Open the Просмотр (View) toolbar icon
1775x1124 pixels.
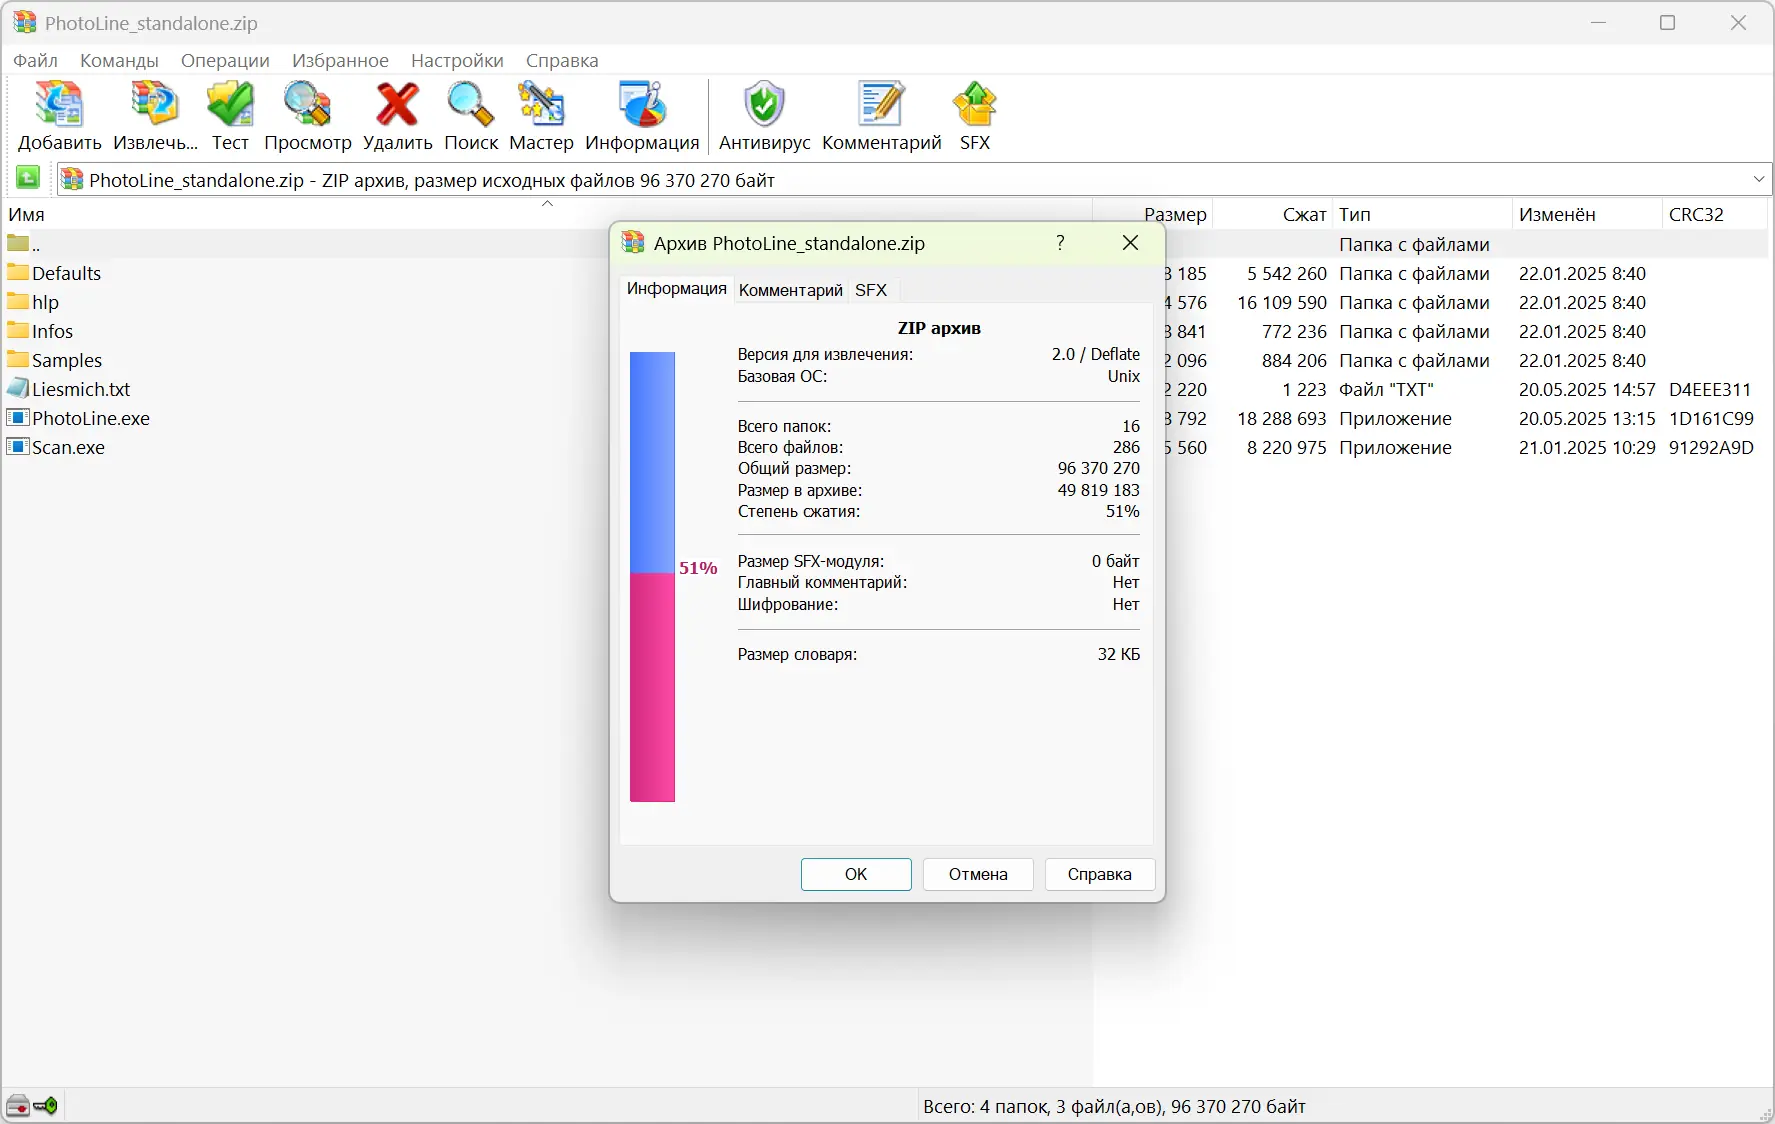point(307,105)
